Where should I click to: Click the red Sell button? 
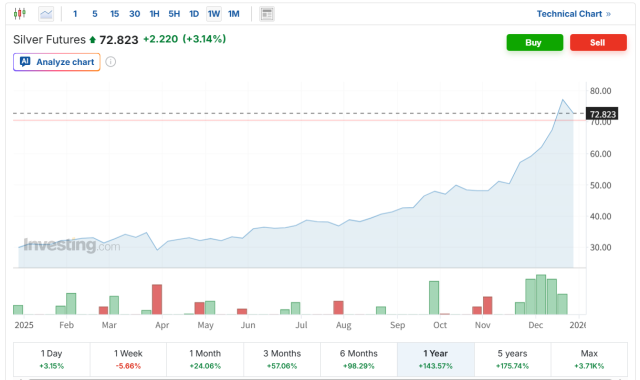pos(598,42)
